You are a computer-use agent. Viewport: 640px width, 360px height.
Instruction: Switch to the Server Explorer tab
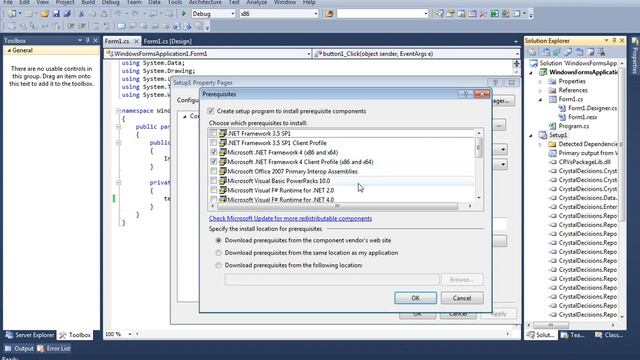[x=29, y=335]
